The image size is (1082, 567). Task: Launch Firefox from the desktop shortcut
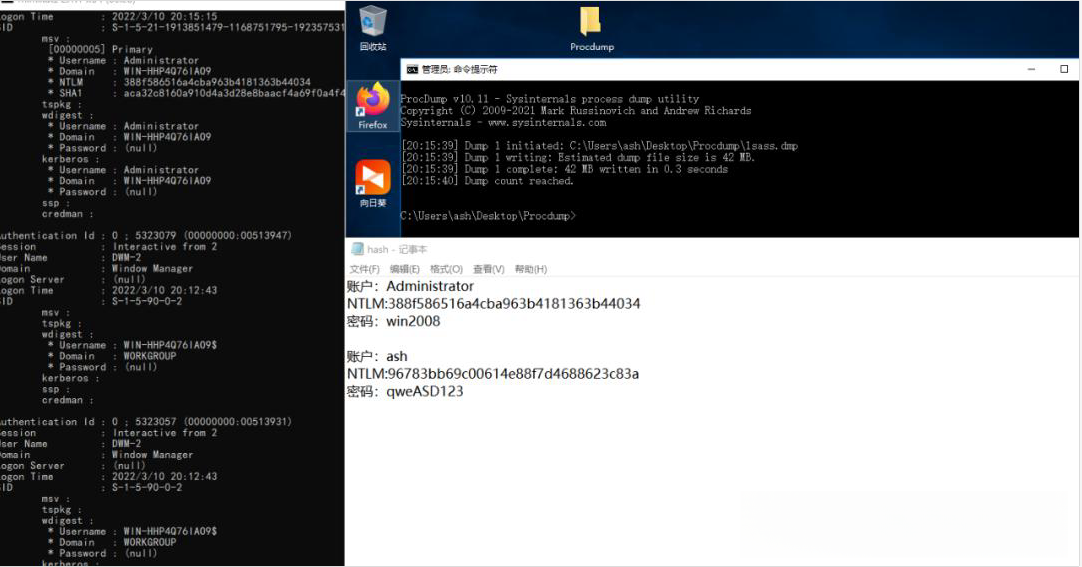click(x=373, y=106)
